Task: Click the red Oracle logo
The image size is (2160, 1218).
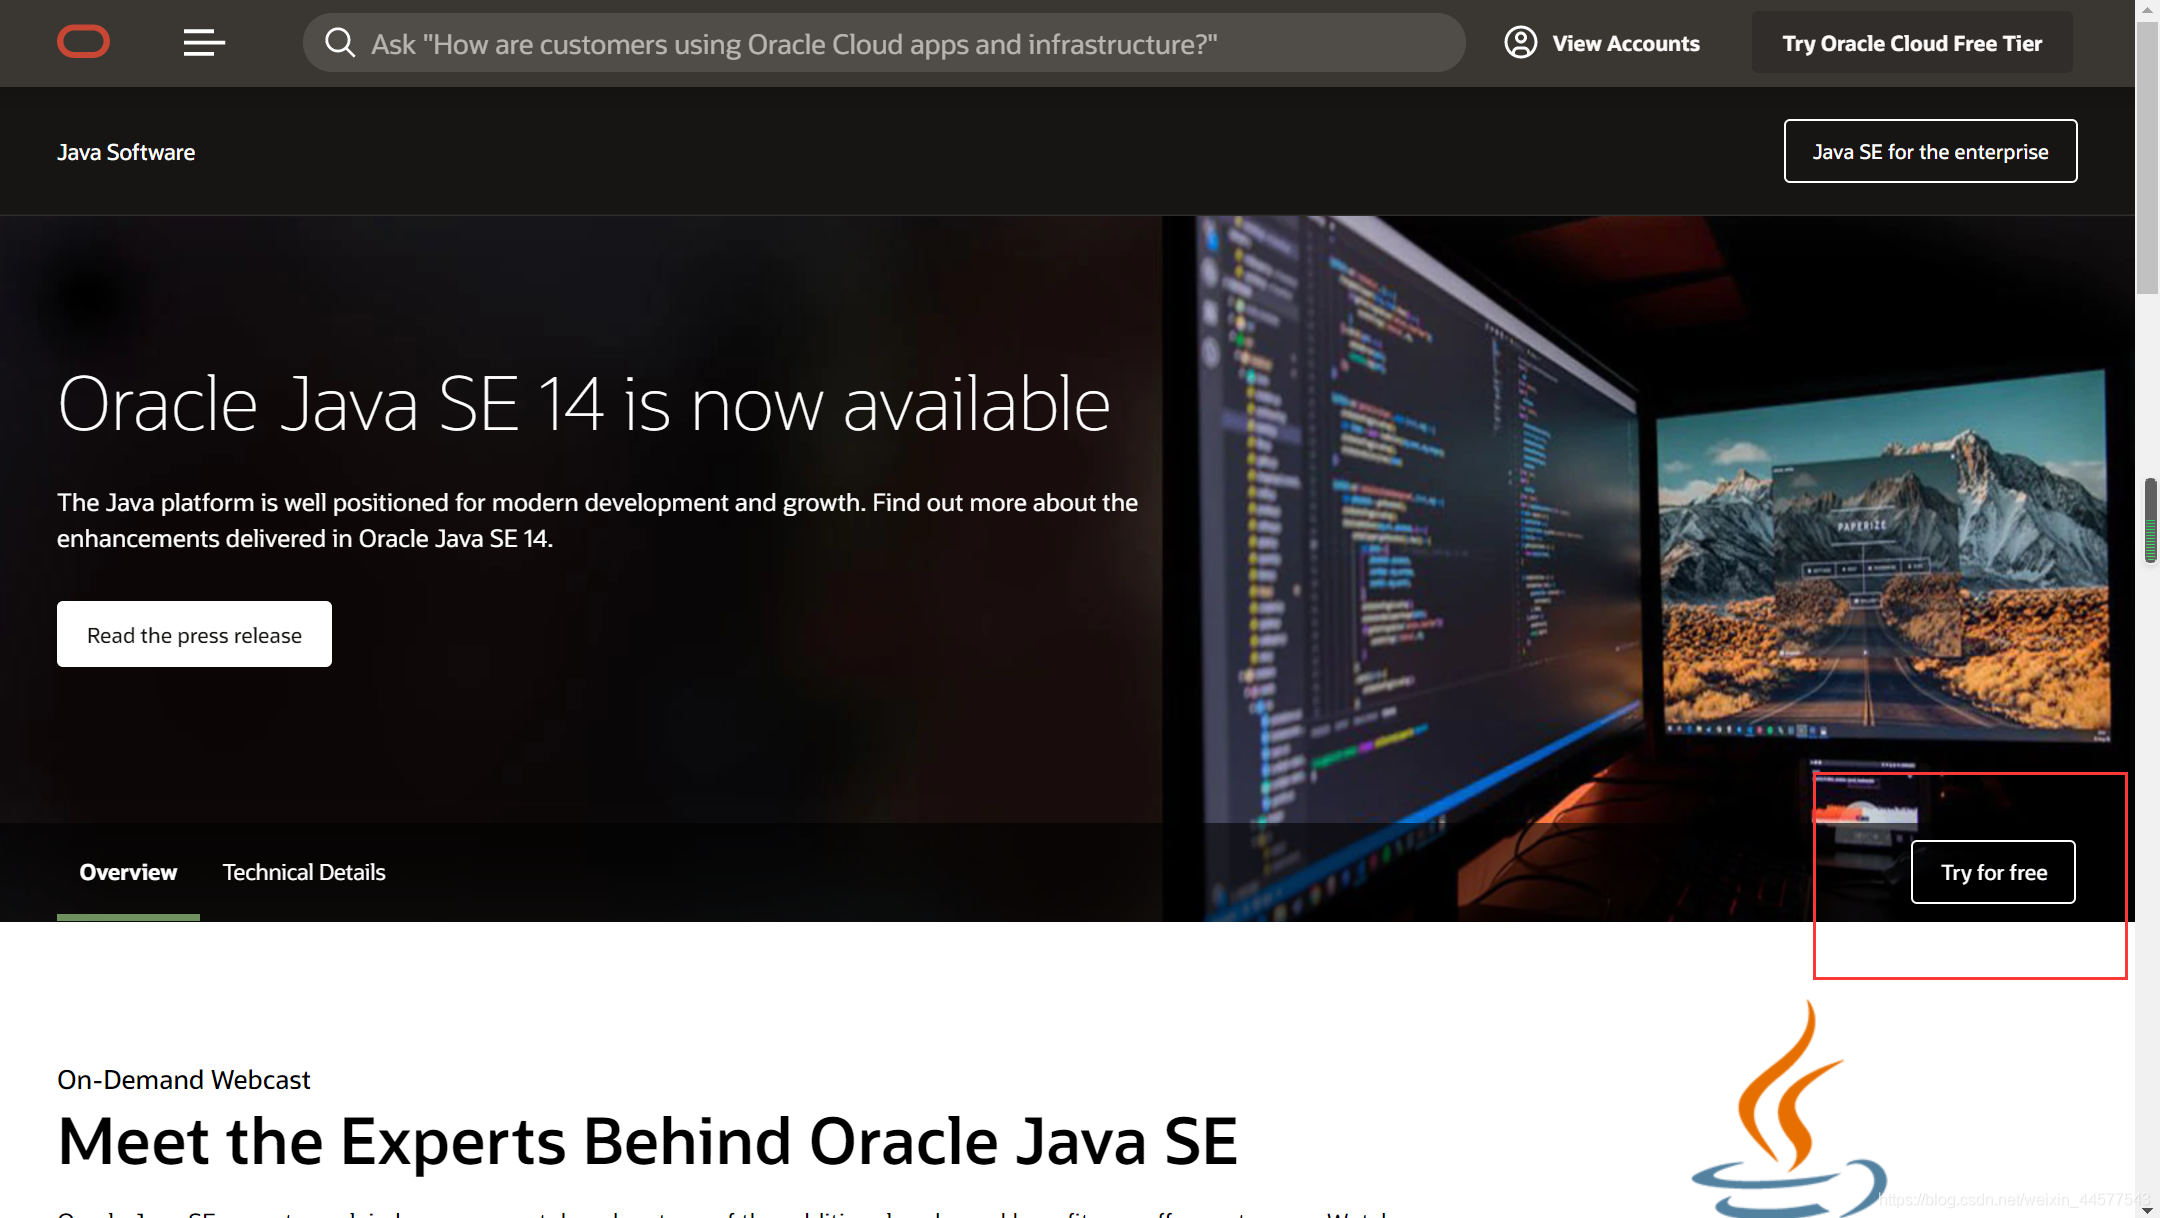Action: point(83,42)
